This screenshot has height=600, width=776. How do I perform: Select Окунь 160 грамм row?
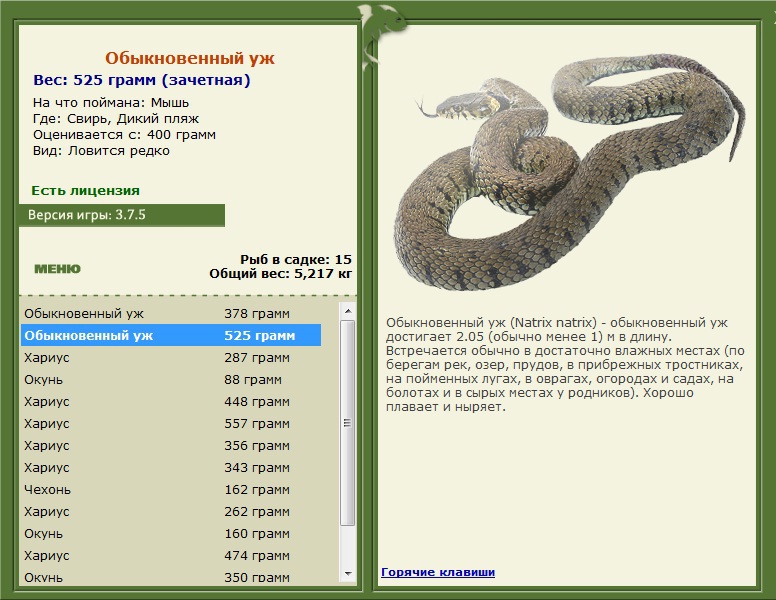click(x=171, y=534)
